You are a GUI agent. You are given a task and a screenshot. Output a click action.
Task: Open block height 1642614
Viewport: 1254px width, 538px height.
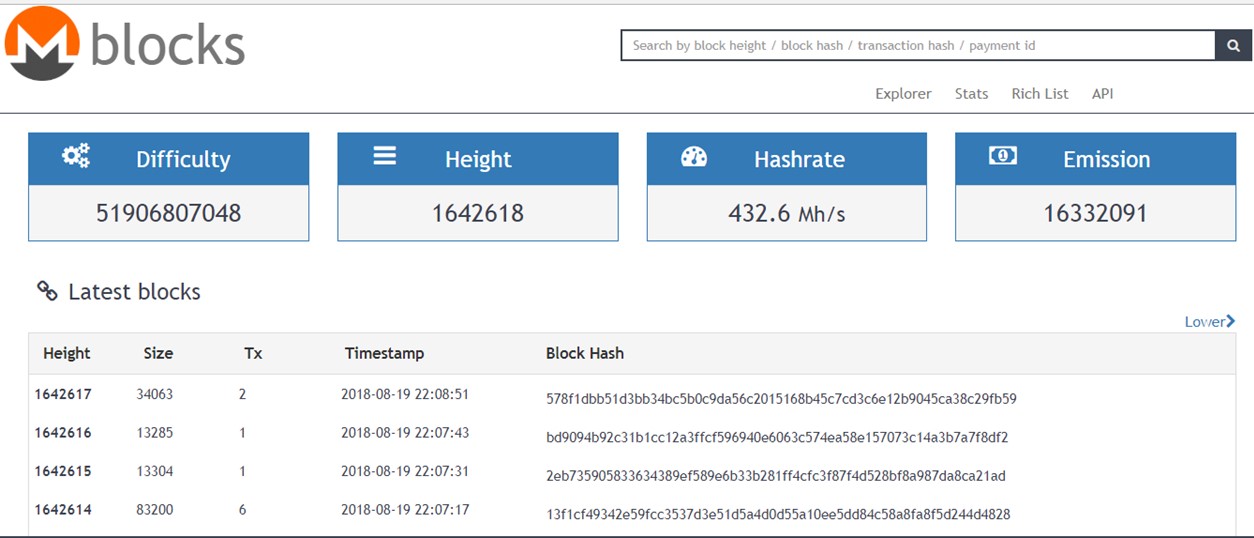point(63,510)
